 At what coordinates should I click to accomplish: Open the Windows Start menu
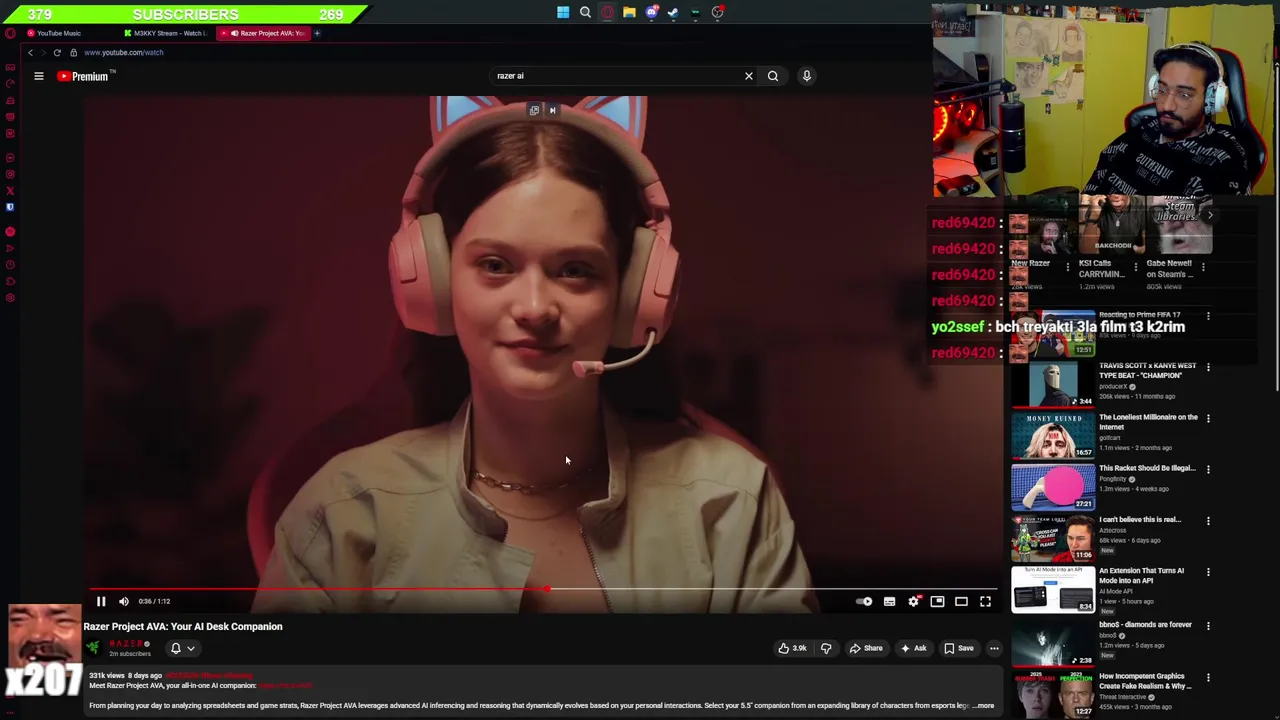coord(563,12)
